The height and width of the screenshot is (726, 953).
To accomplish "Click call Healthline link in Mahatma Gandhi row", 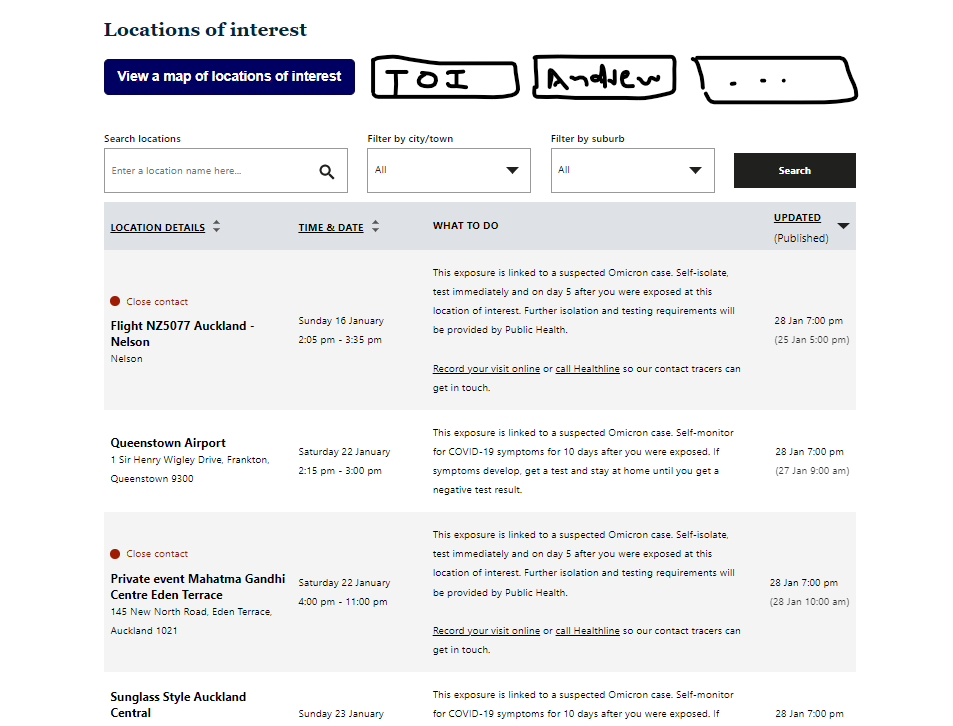I will click(x=588, y=631).
